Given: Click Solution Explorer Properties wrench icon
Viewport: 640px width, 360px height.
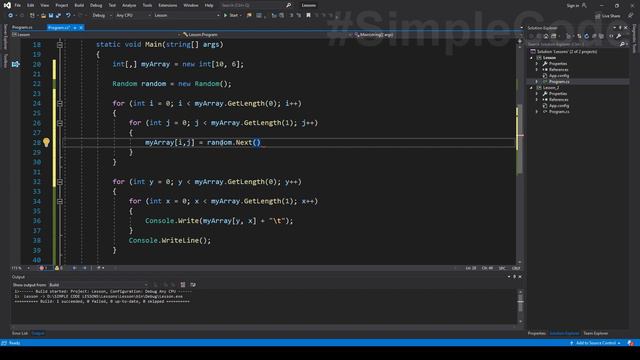Looking at the screenshot, I should pos(619,36).
